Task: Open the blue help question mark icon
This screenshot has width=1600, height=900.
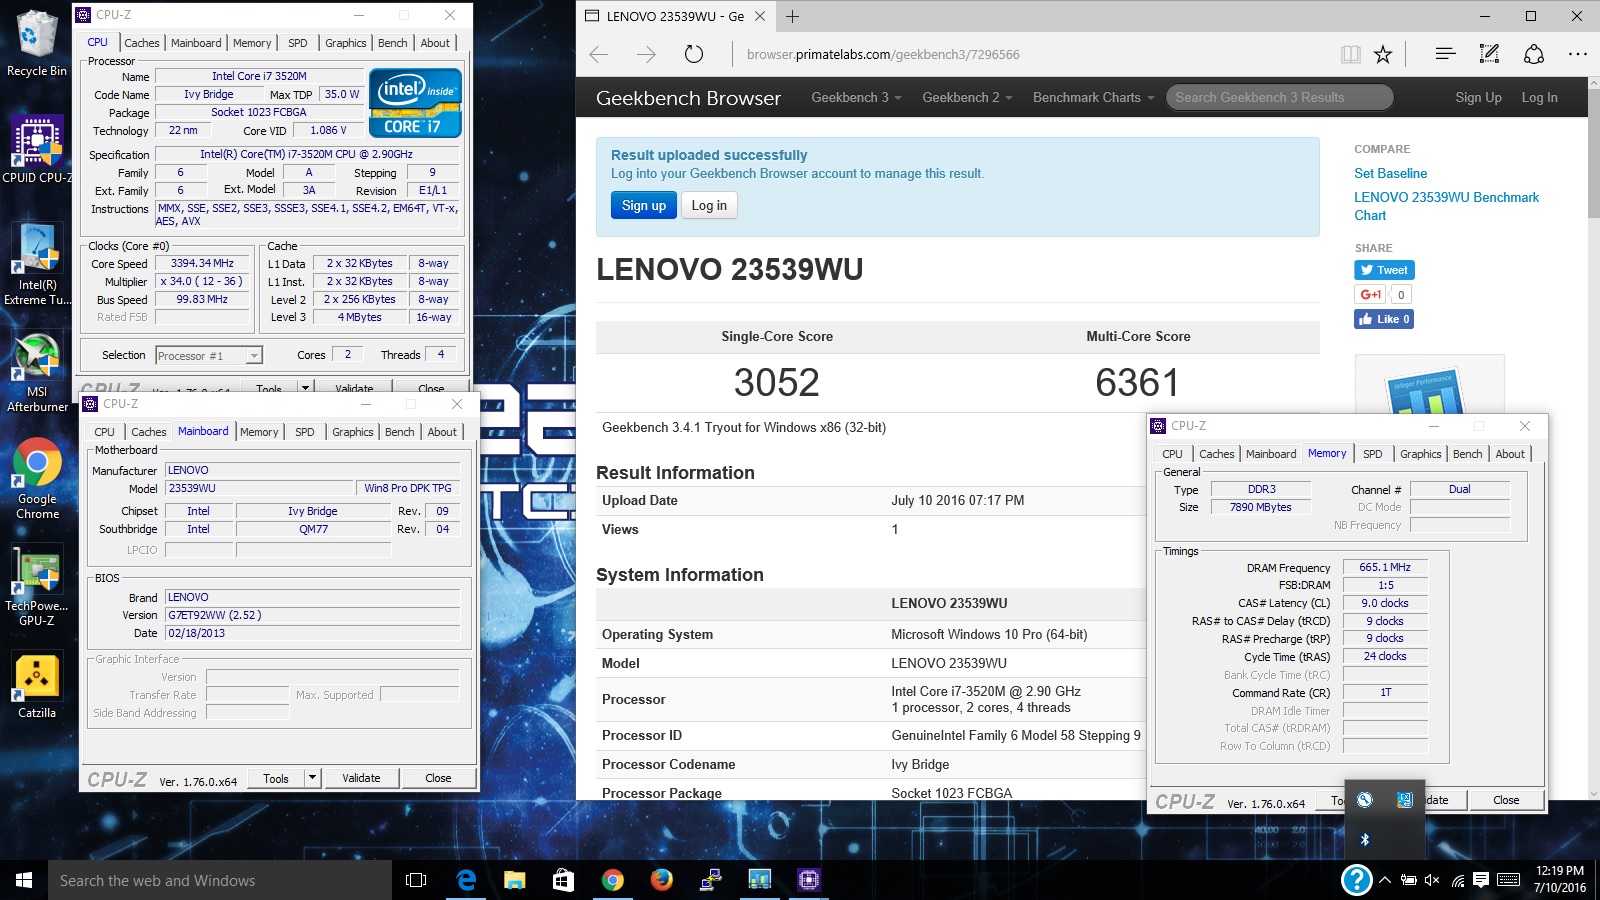Action: click(x=1356, y=880)
